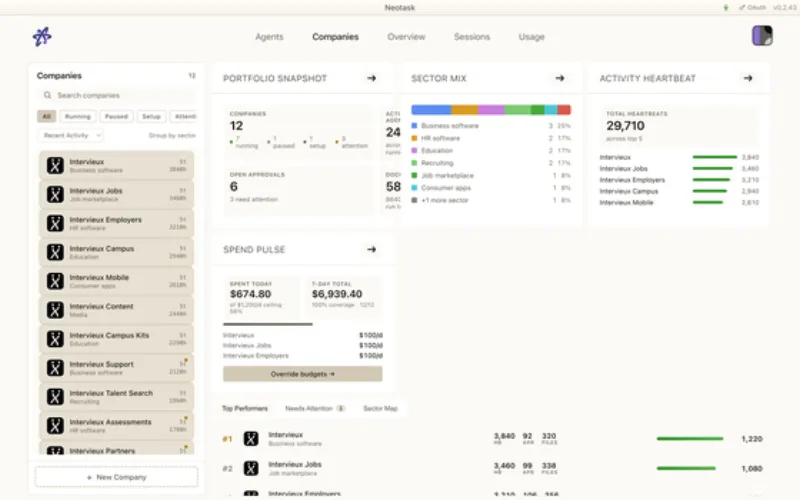
Task: Open Activity Heartbeat via its arrow icon
Action: point(748,78)
